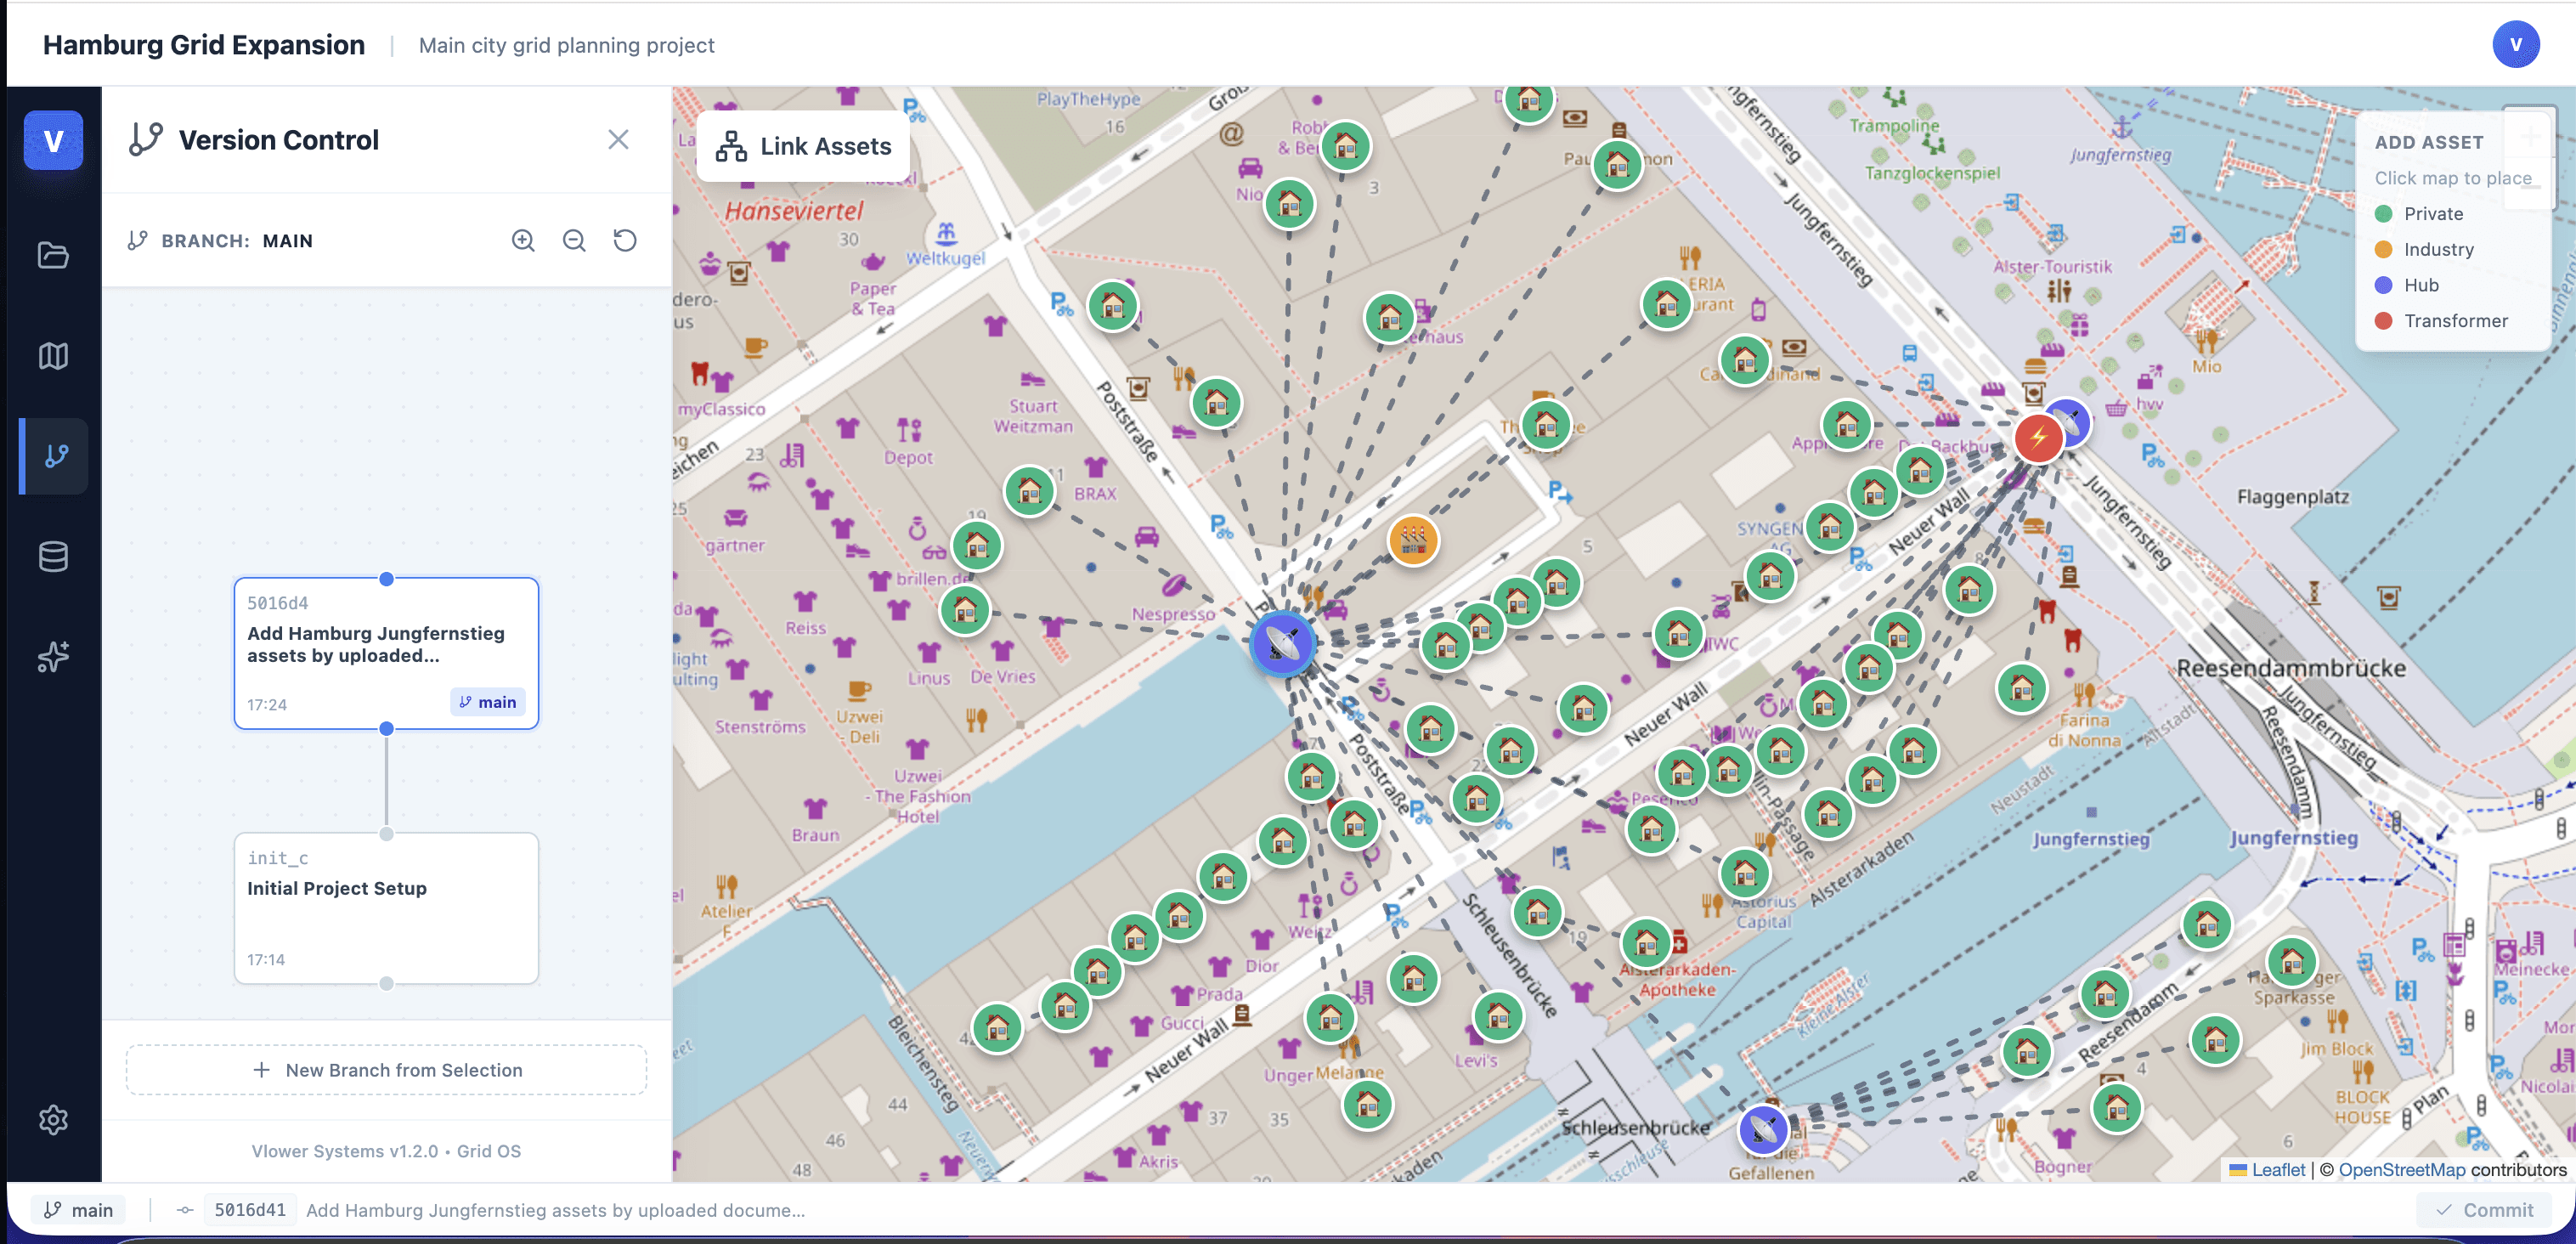Open the folder icon in sidebar
2576x1244 pixels.
click(53, 255)
